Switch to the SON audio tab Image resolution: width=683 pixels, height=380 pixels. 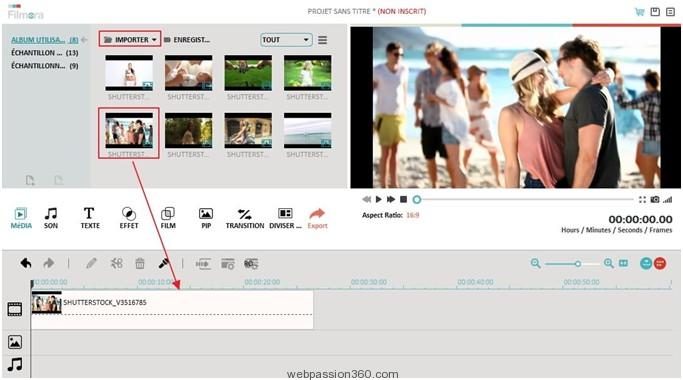point(51,218)
